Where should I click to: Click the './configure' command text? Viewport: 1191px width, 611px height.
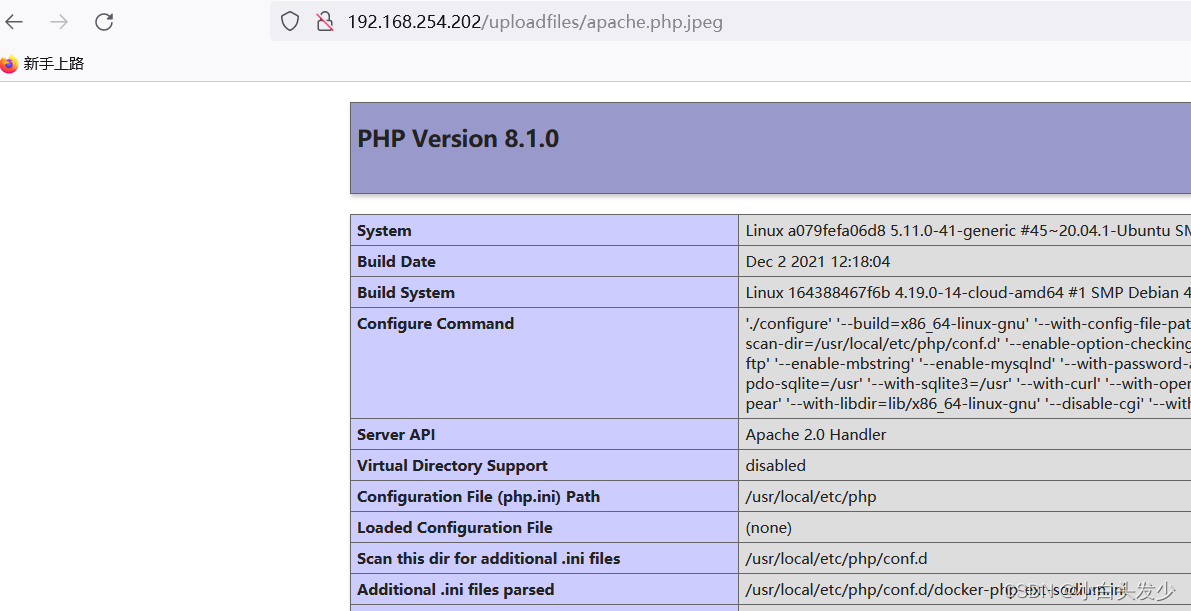click(x=968, y=363)
